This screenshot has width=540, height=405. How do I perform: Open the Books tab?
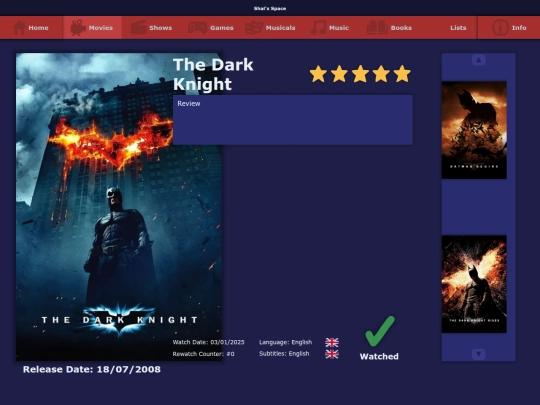pos(389,28)
